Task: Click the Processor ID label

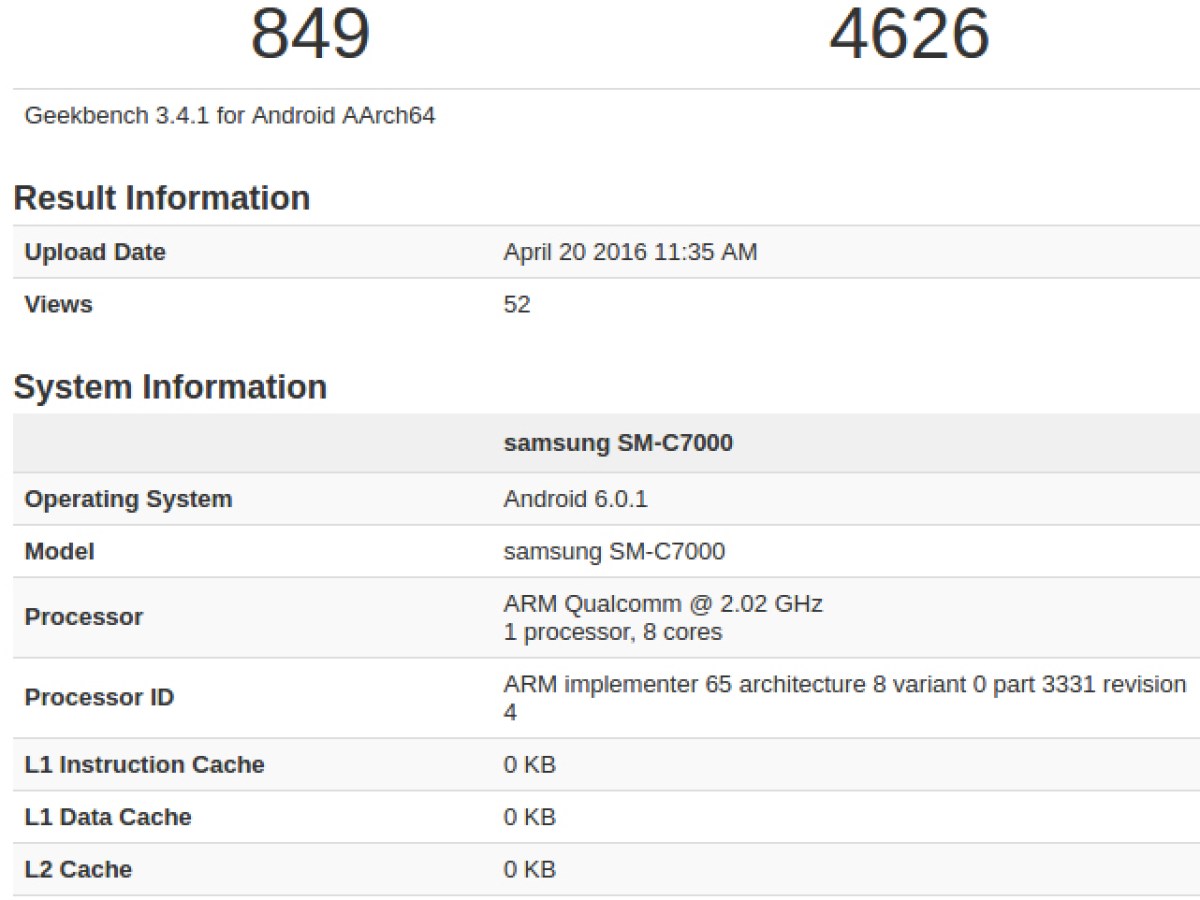Action: tap(99, 697)
